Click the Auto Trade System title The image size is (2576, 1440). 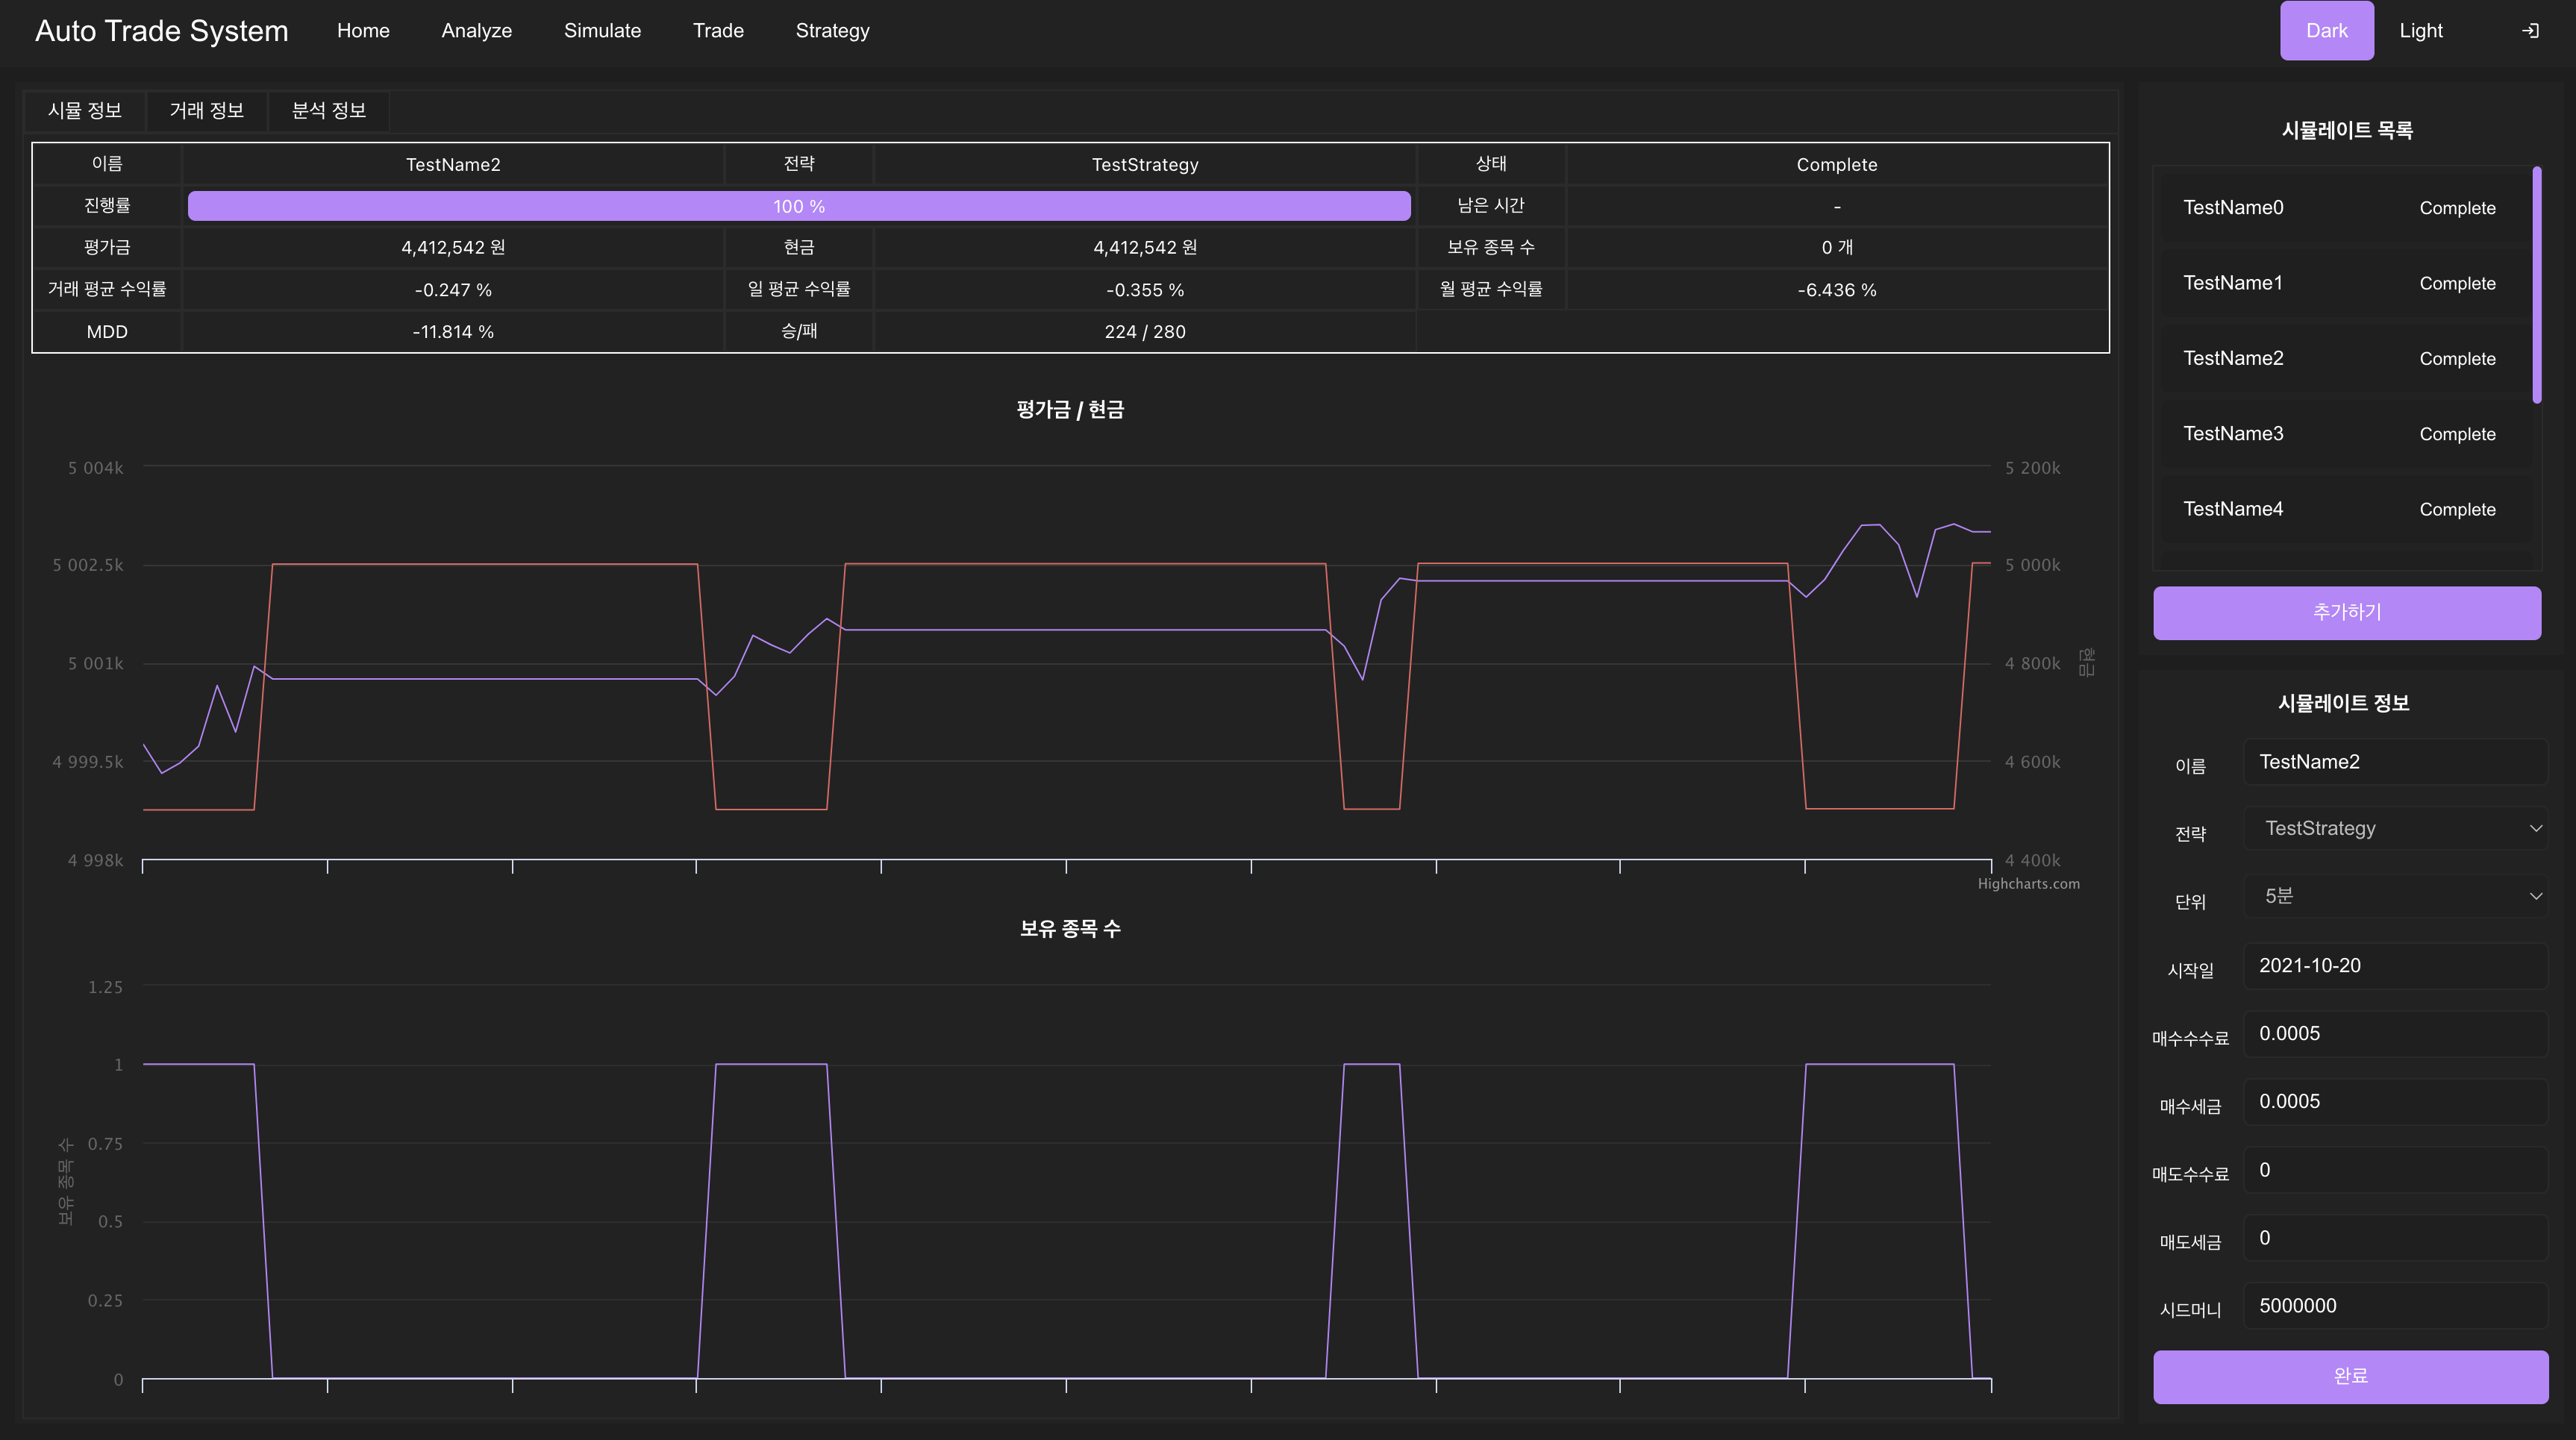[161, 31]
